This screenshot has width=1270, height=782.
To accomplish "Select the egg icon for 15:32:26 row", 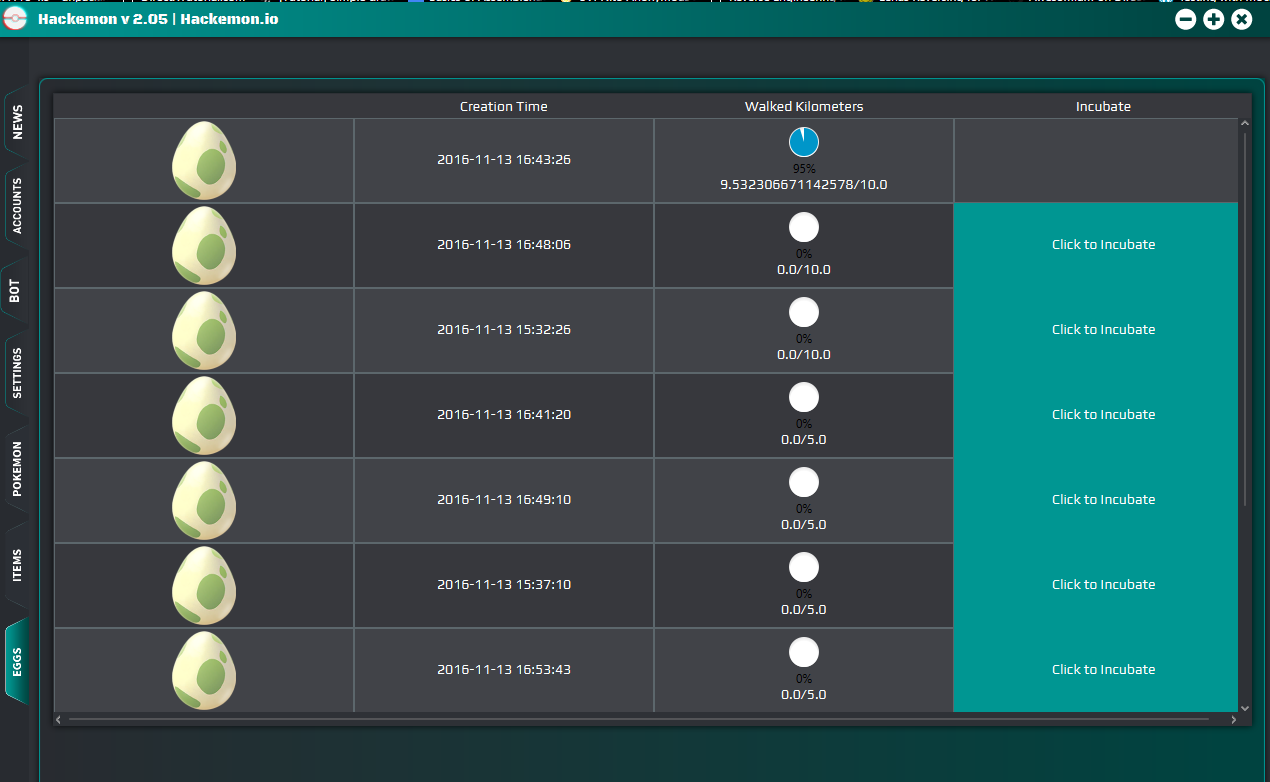I will pos(204,330).
